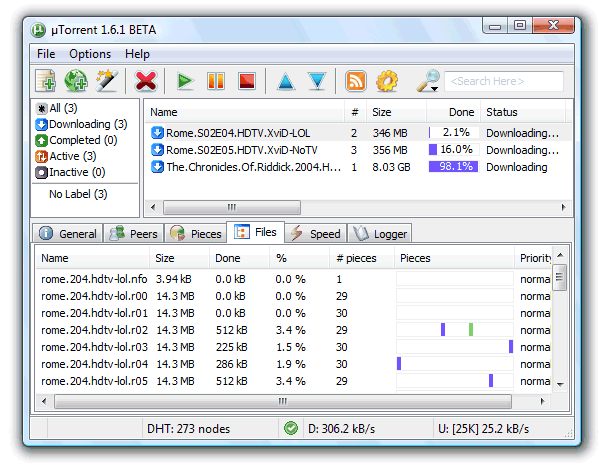Click files list horizontal scrollbar thumb
599x465 pixels.
(x=283, y=402)
